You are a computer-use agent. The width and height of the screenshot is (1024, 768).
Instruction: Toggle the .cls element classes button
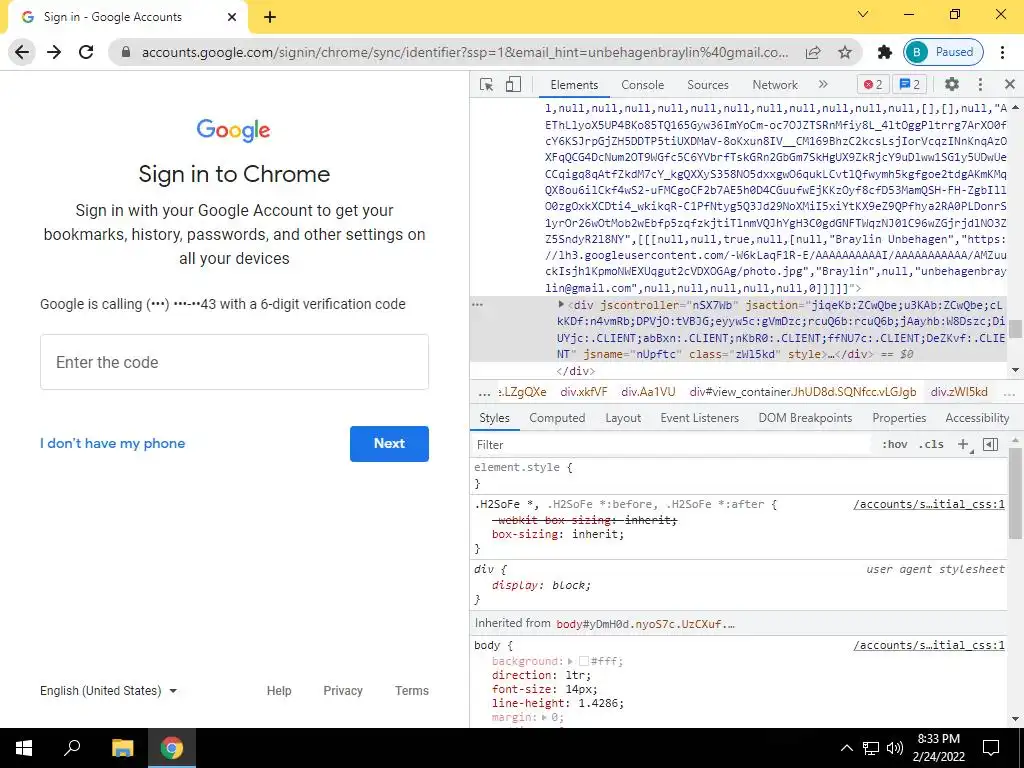(931, 445)
